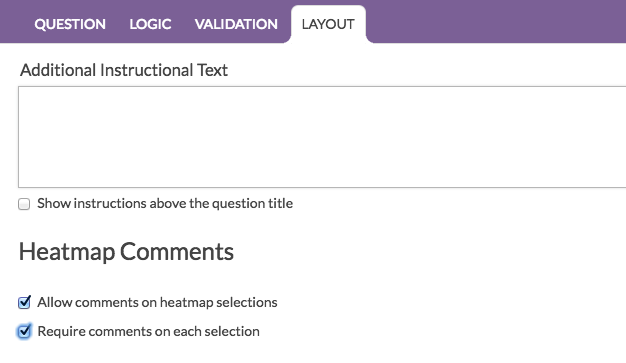Go to the VALIDATION tab
Screen dimensions: 626x363
click(x=236, y=24)
